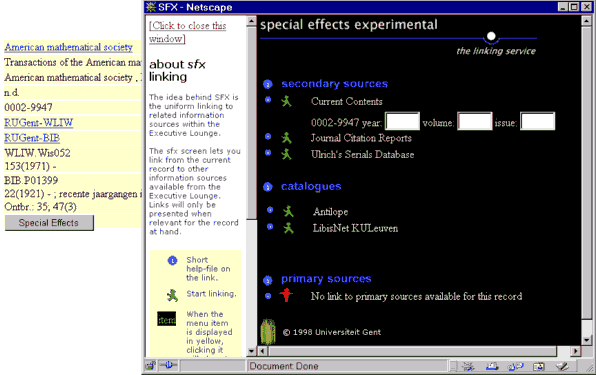The height and width of the screenshot is (375, 596).
Task: Open the RUGent-WLIW link
Action: [38, 122]
